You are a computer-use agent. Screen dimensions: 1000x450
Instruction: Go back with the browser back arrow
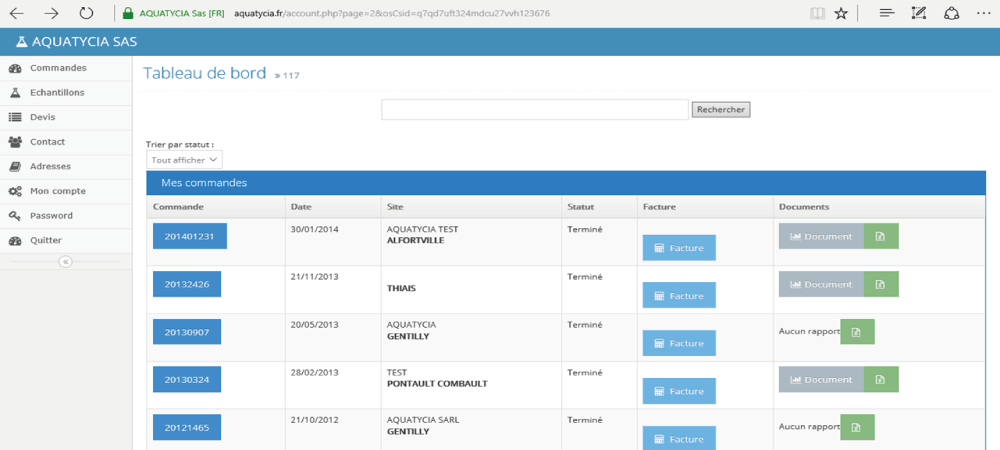point(17,13)
